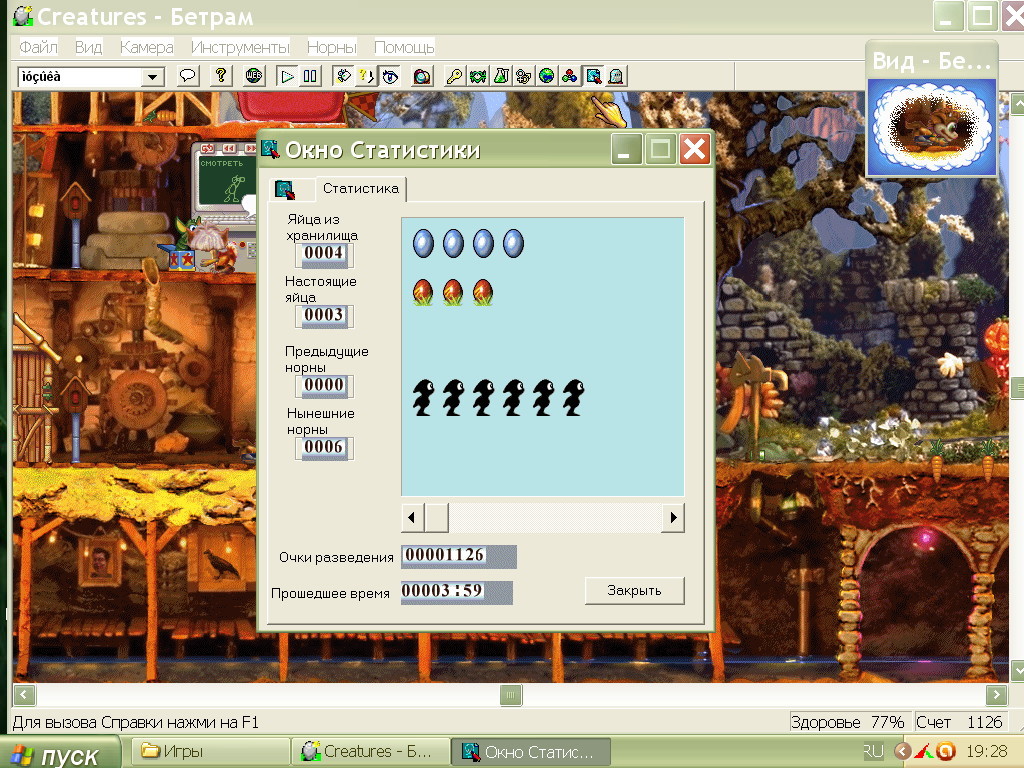
Task: Click the third red real egg
Action: [x=483, y=292]
